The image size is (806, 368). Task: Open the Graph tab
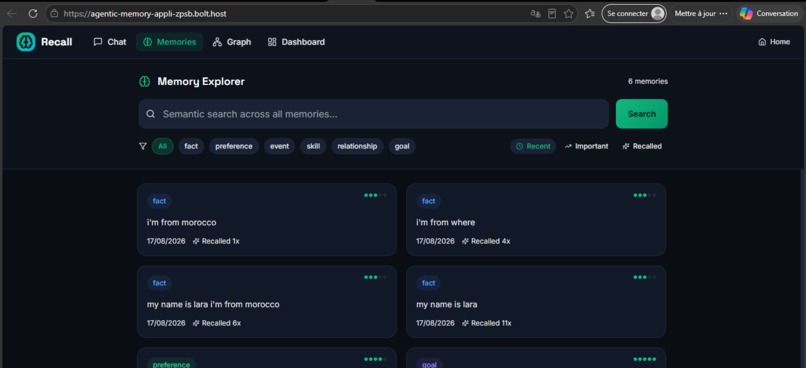coord(232,42)
